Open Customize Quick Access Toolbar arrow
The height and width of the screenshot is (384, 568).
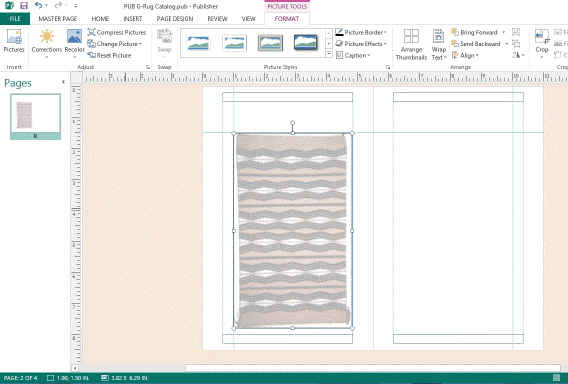tap(76, 6)
